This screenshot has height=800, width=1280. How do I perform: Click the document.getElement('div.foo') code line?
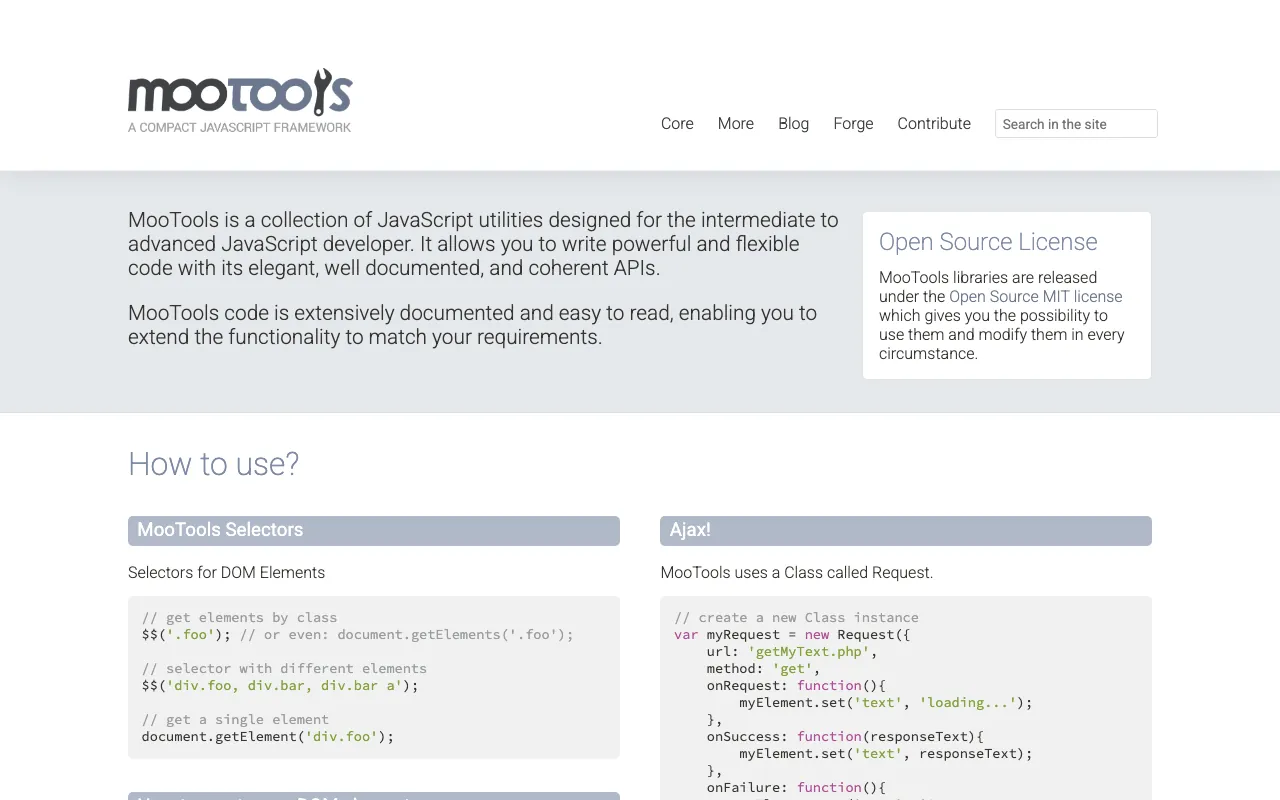click(x=268, y=737)
